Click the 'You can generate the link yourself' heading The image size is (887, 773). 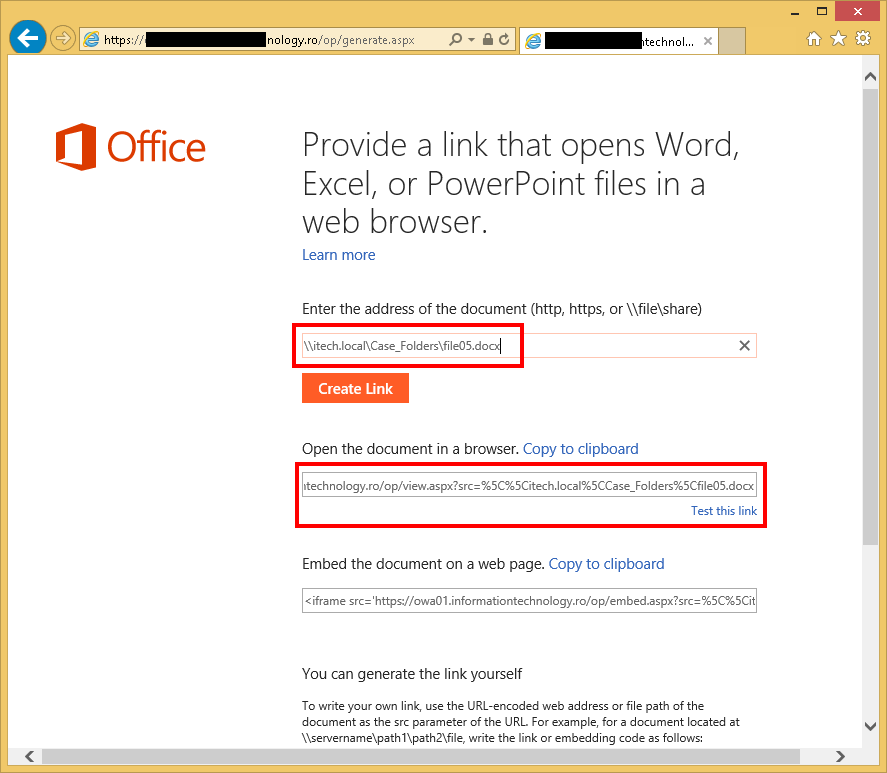pos(412,674)
